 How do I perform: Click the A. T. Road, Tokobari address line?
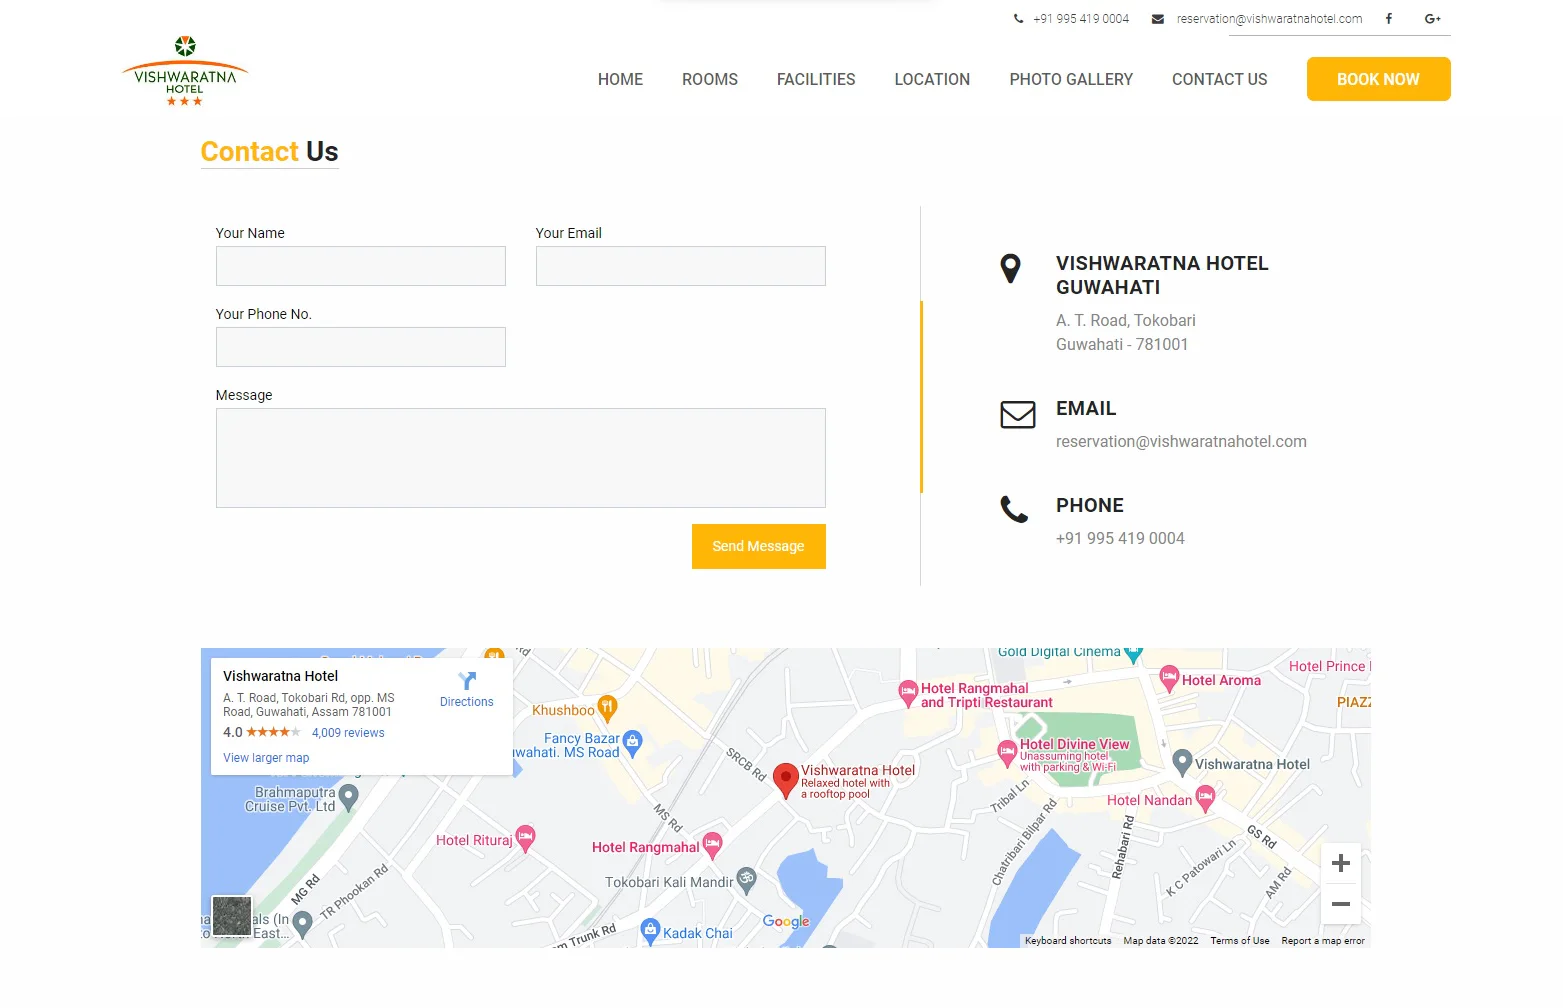pos(1126,321)
